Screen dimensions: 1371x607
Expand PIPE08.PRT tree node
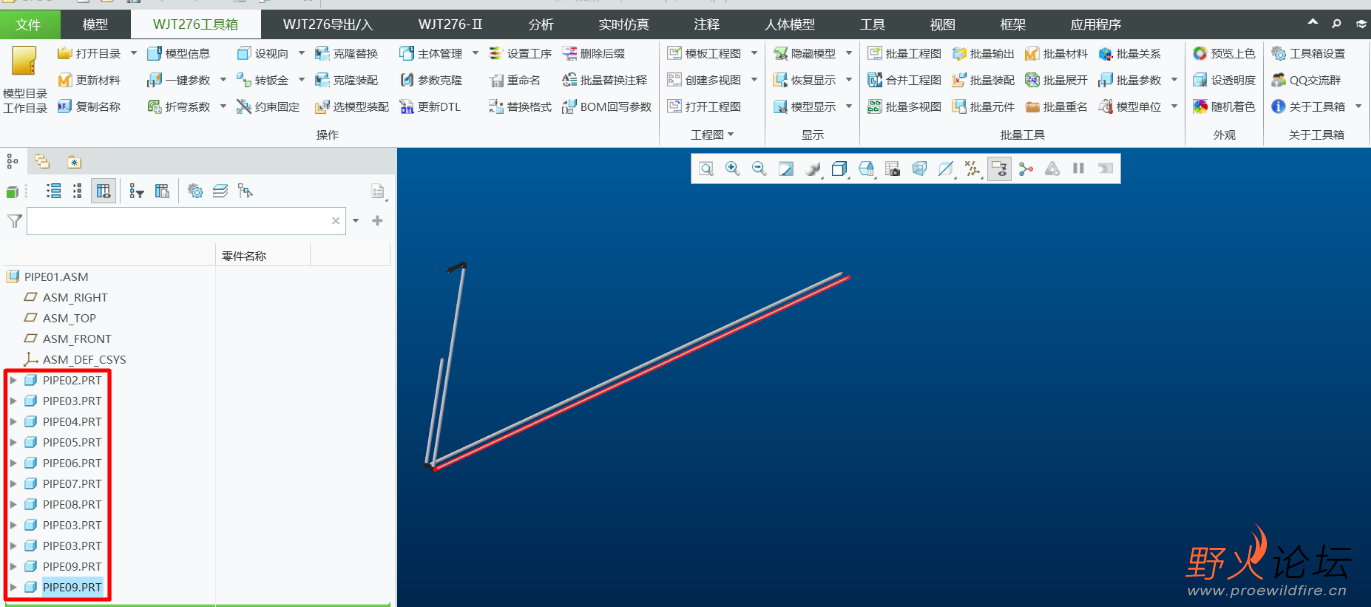(x=13, y=504)
